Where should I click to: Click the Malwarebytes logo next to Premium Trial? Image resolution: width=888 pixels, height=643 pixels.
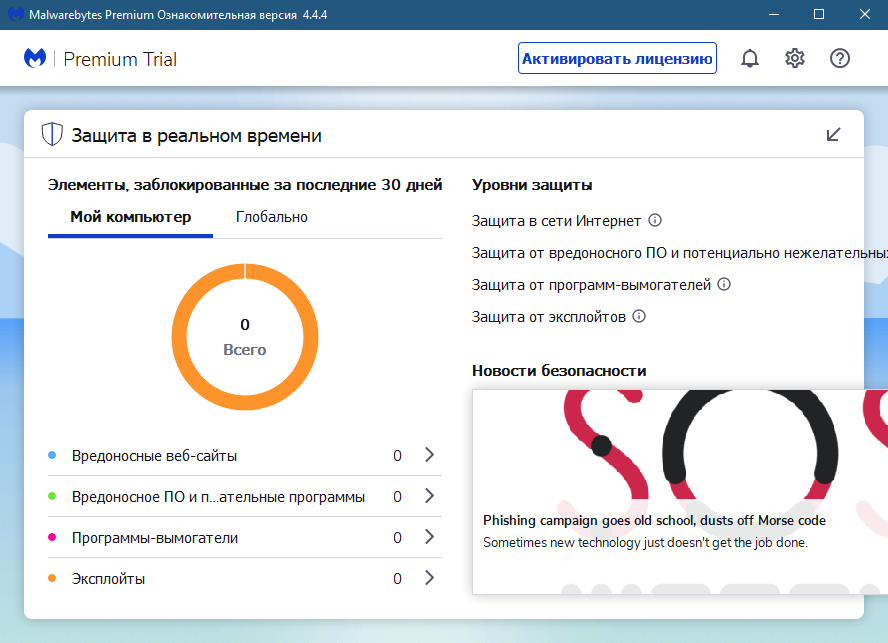[35, 58]
